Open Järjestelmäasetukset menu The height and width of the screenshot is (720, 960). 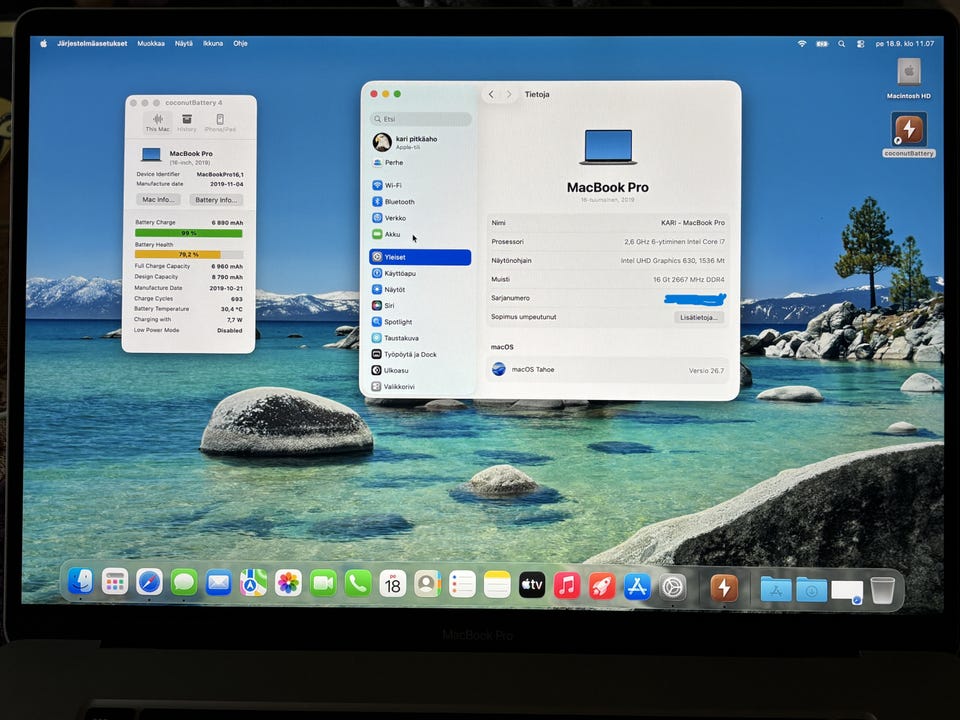pos(92,43)
